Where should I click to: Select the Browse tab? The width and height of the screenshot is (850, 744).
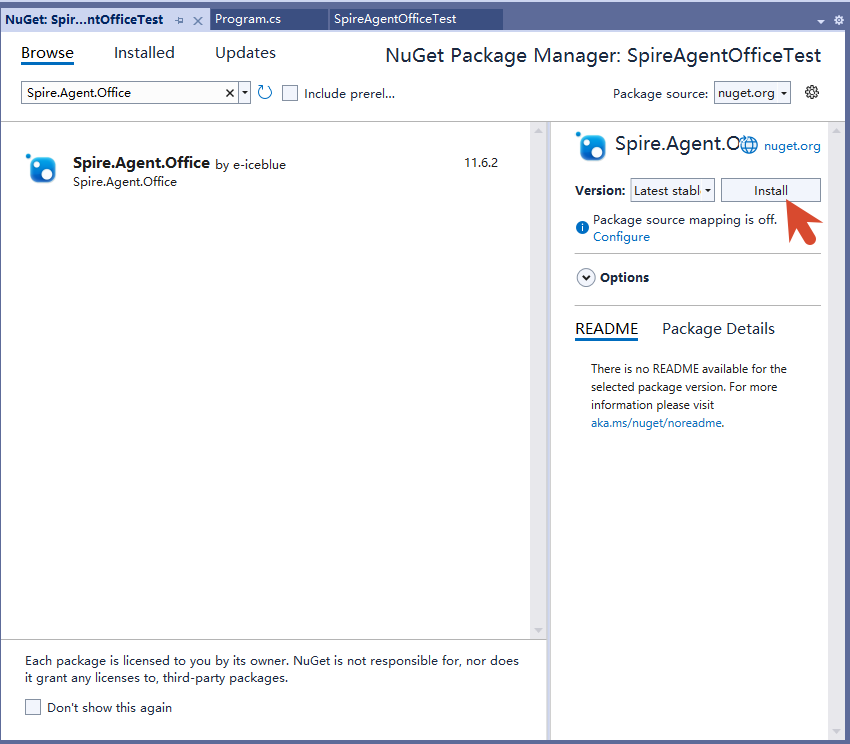(x=47, y=53)
